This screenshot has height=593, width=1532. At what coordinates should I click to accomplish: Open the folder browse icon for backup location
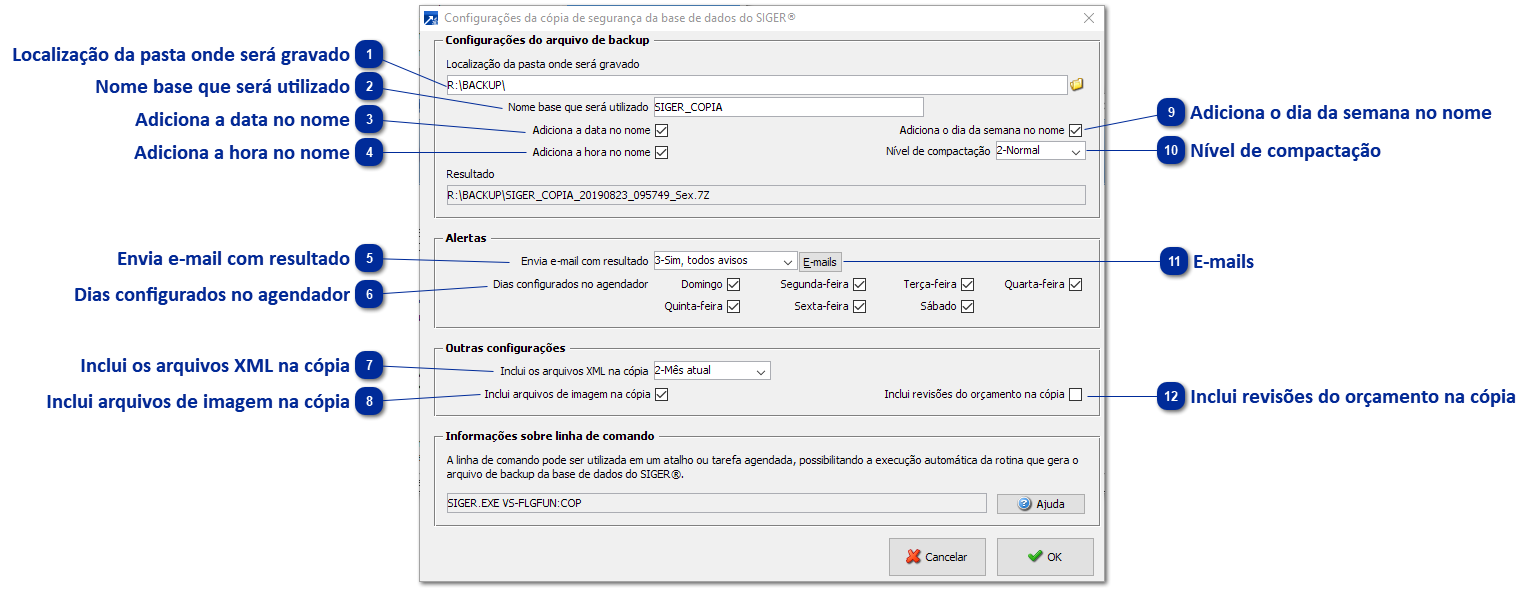click(x=1075, y=84)
